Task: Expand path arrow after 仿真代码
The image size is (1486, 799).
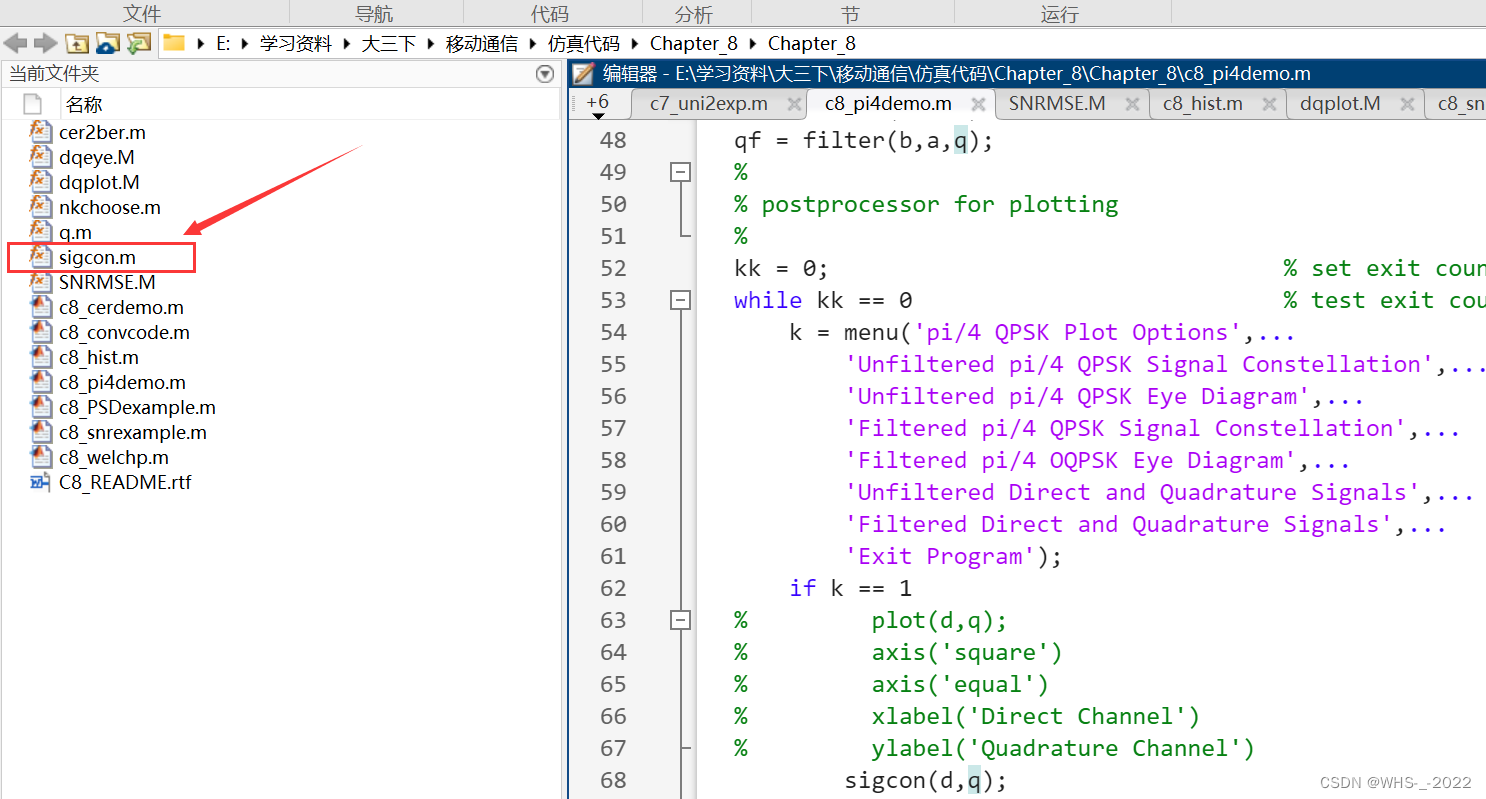Action: tap(636, 44)
